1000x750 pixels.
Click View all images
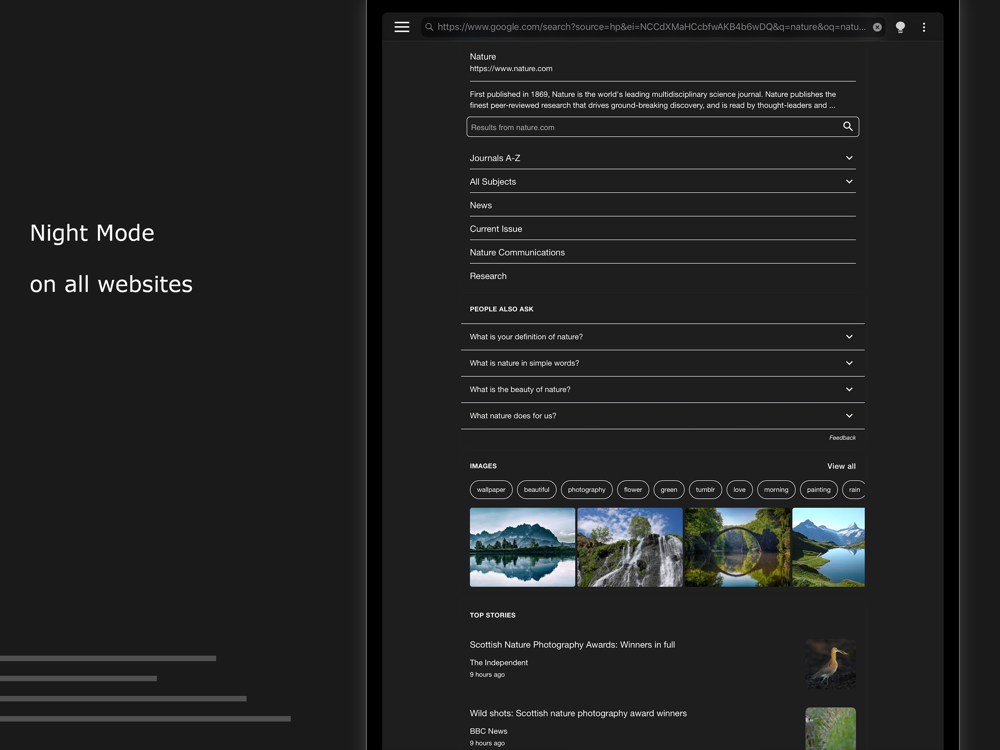(841, 466)
